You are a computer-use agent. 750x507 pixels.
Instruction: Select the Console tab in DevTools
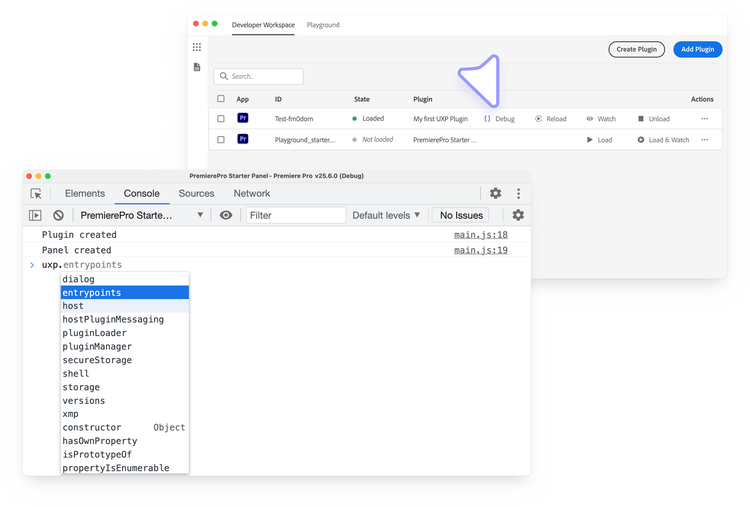(142, 193)
